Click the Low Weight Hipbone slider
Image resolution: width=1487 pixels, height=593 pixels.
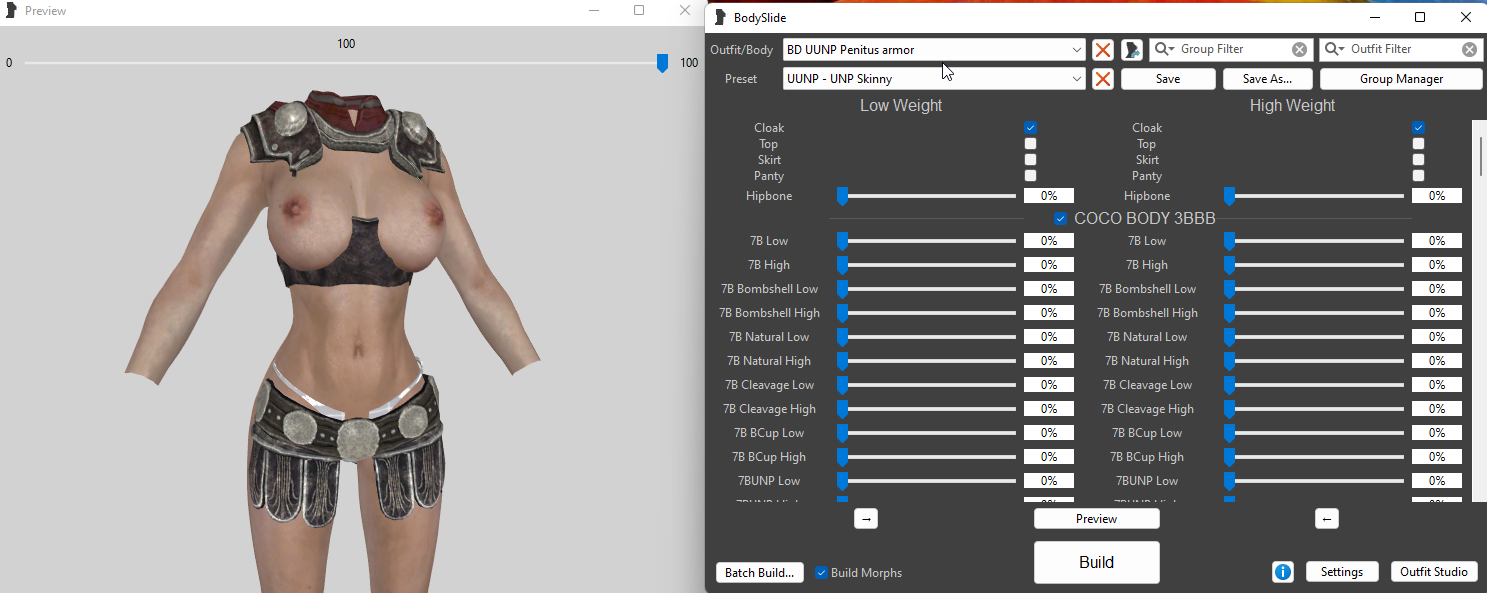click(x=927, y=196)
